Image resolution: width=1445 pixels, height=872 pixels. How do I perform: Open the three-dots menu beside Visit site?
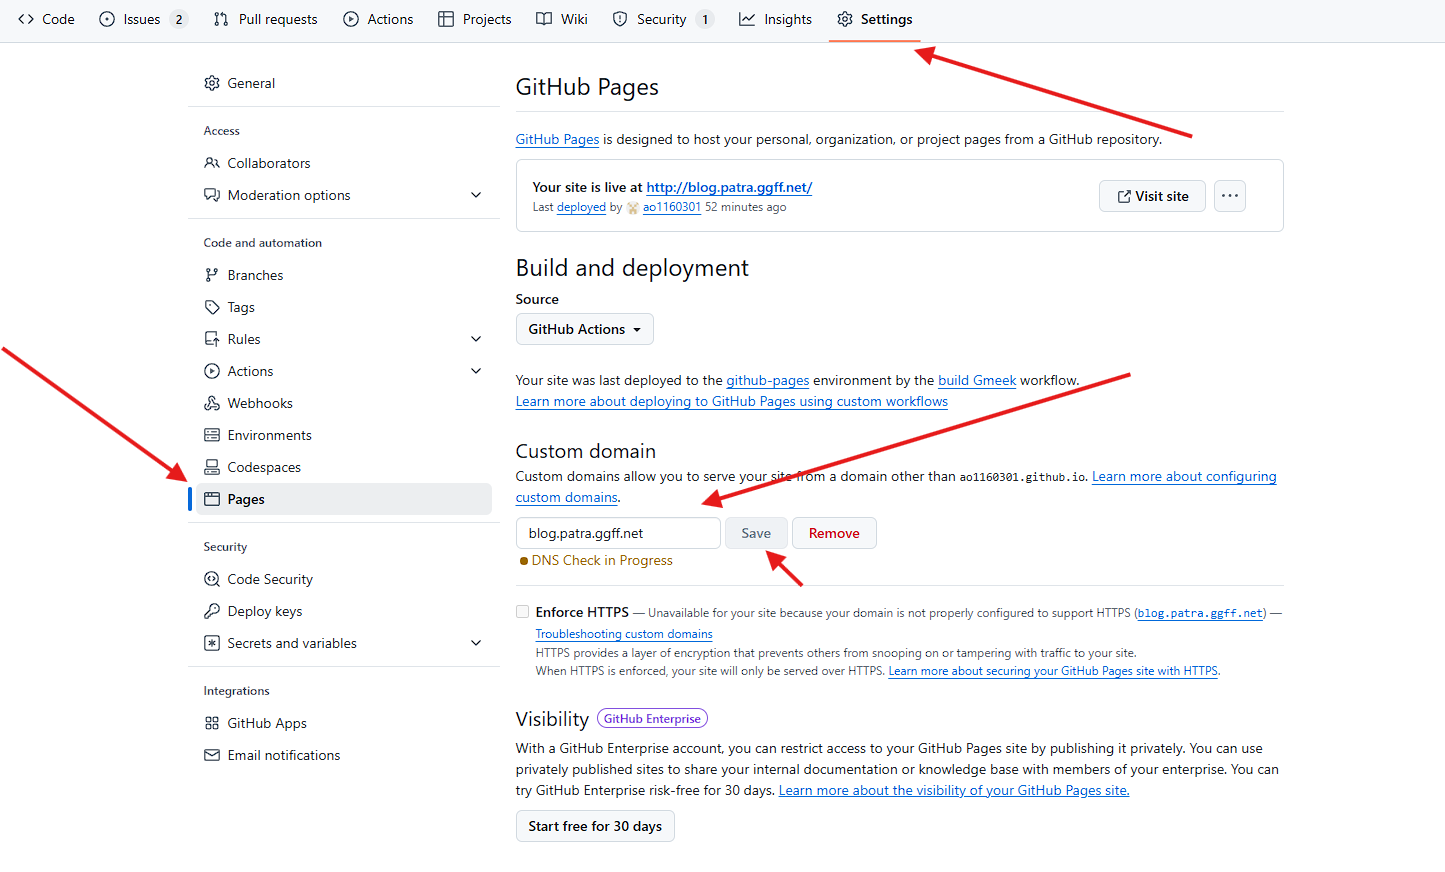[1230, 196]
